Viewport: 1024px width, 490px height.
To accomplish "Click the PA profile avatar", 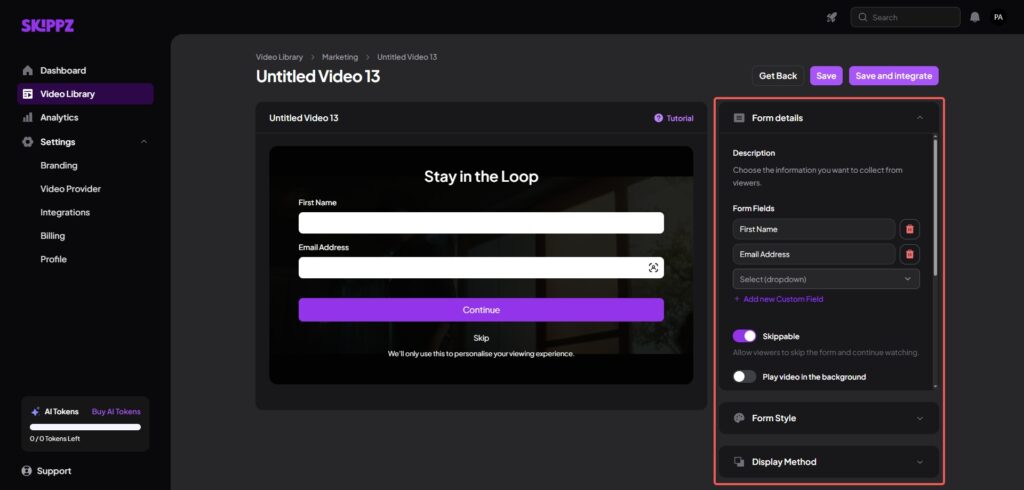I will click(998, 17).
